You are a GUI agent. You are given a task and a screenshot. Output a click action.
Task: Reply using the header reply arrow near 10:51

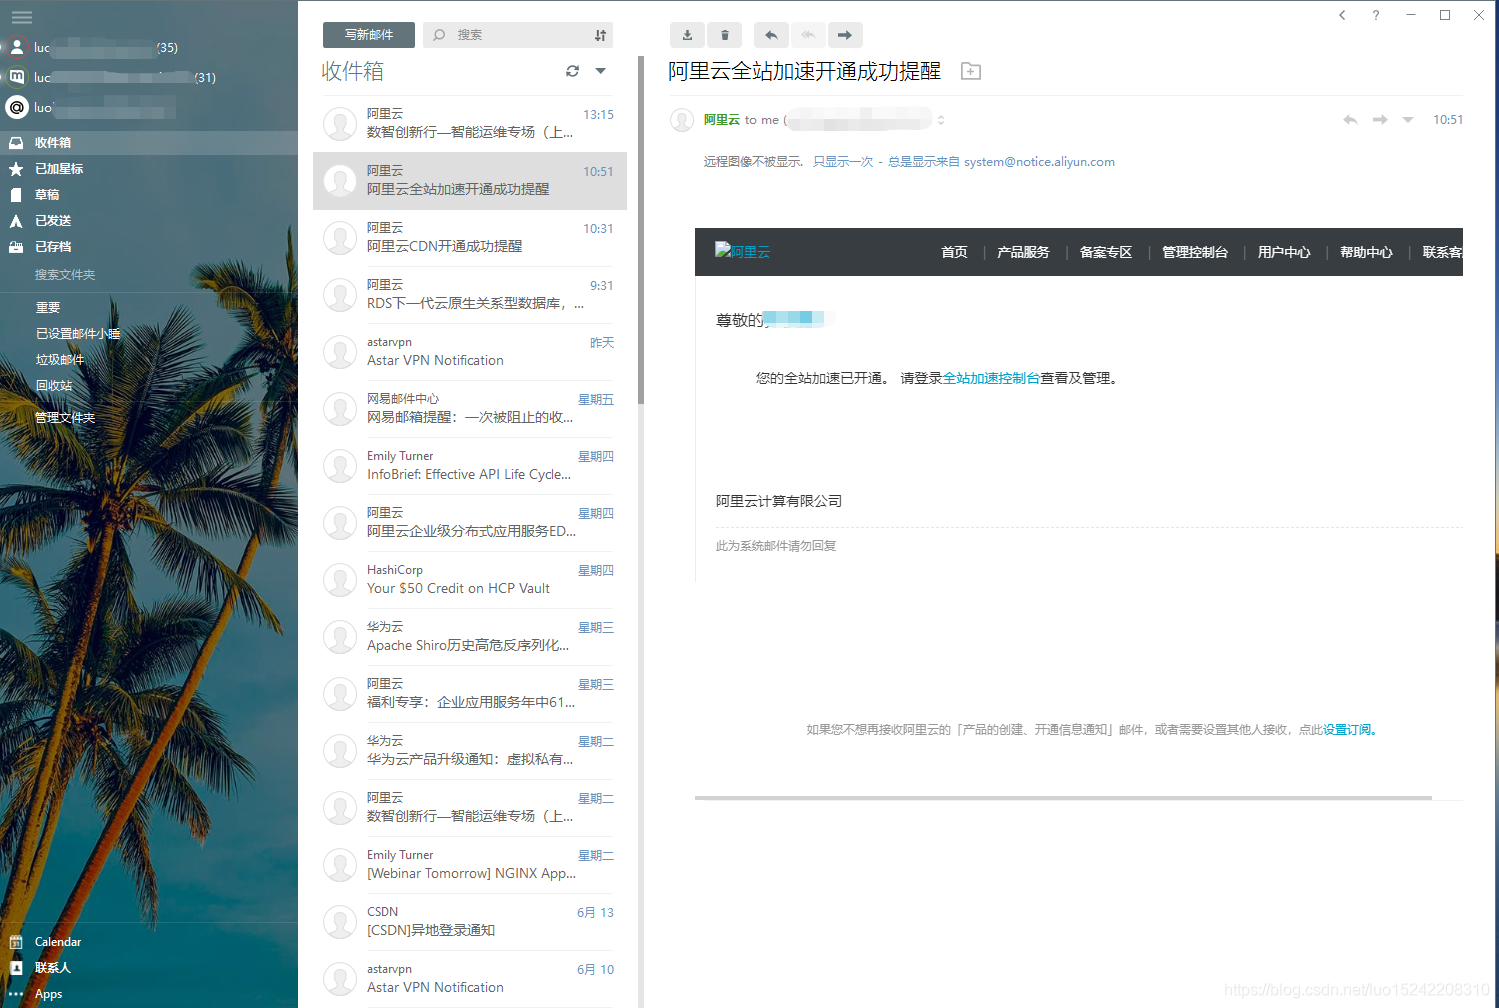coord(1350,120)
